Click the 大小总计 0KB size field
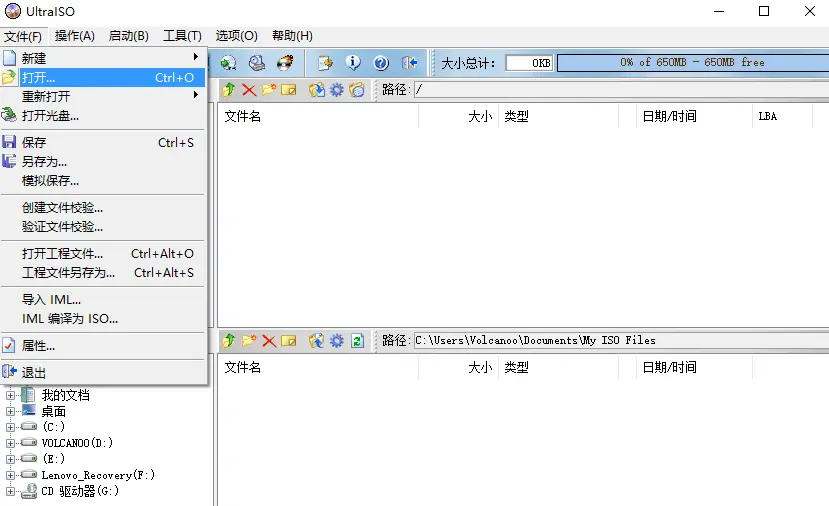The width and height of the screenshot is (829, 506). [x=529, y=63]
